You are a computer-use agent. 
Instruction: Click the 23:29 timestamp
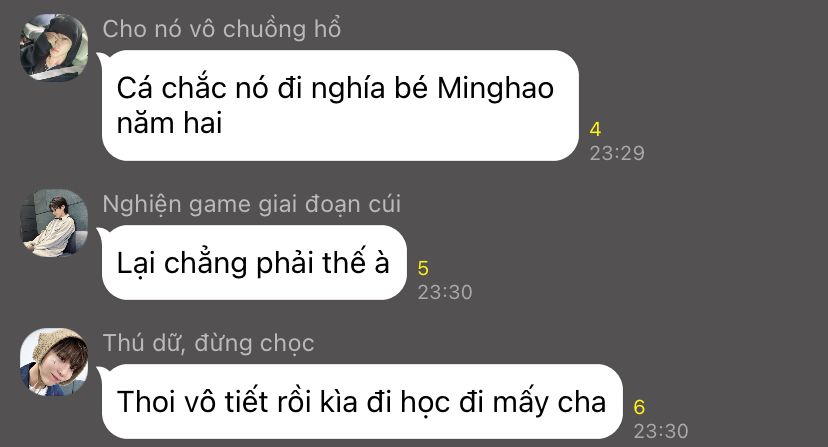[x=617, y=153]
